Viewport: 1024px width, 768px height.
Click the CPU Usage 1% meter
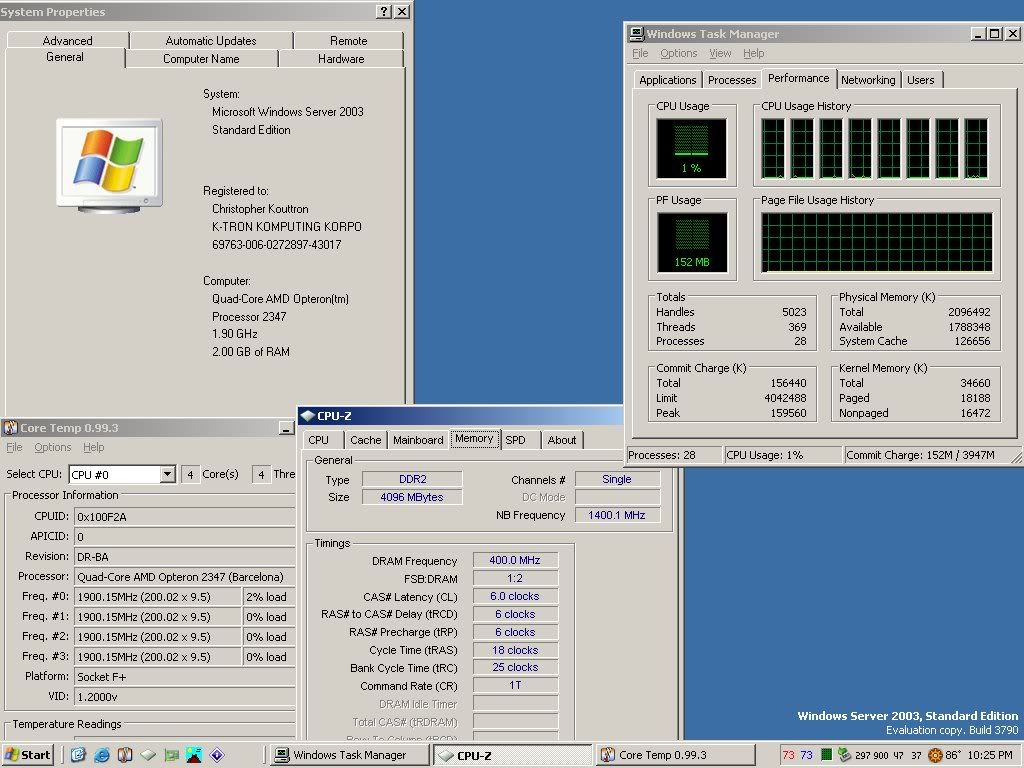[692, 148]
